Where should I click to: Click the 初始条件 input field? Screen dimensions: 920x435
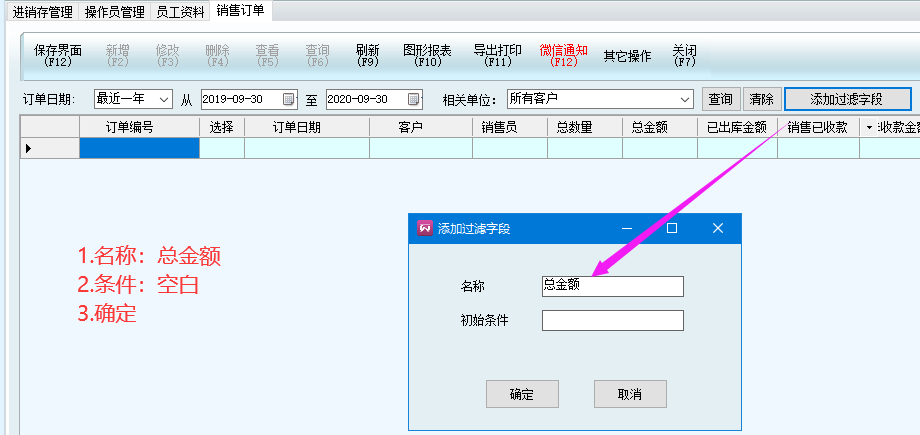pyautogui.click(x=612, y=320)
